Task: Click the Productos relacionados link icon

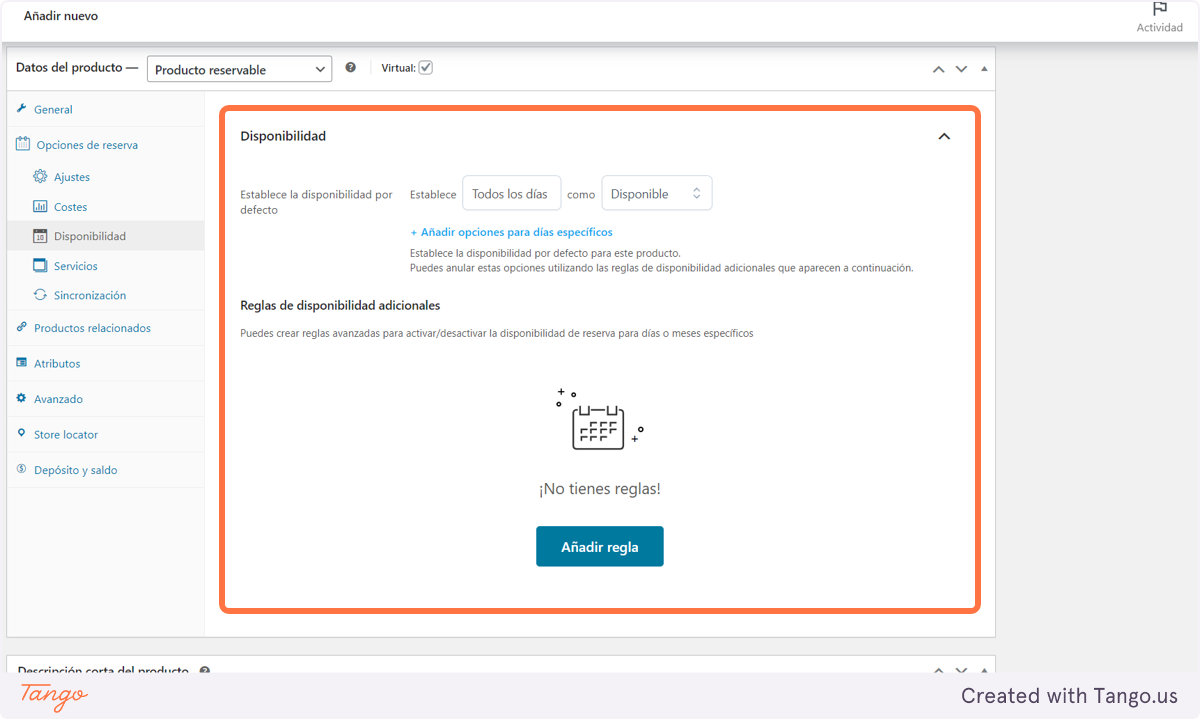Action: 22,327
